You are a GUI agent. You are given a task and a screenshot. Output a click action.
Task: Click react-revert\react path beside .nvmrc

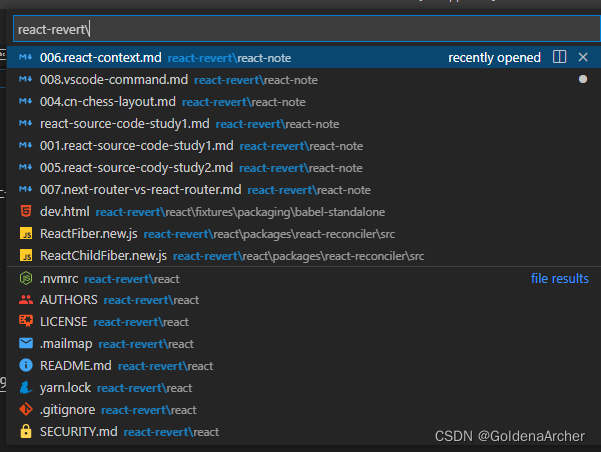coord(132,279)
